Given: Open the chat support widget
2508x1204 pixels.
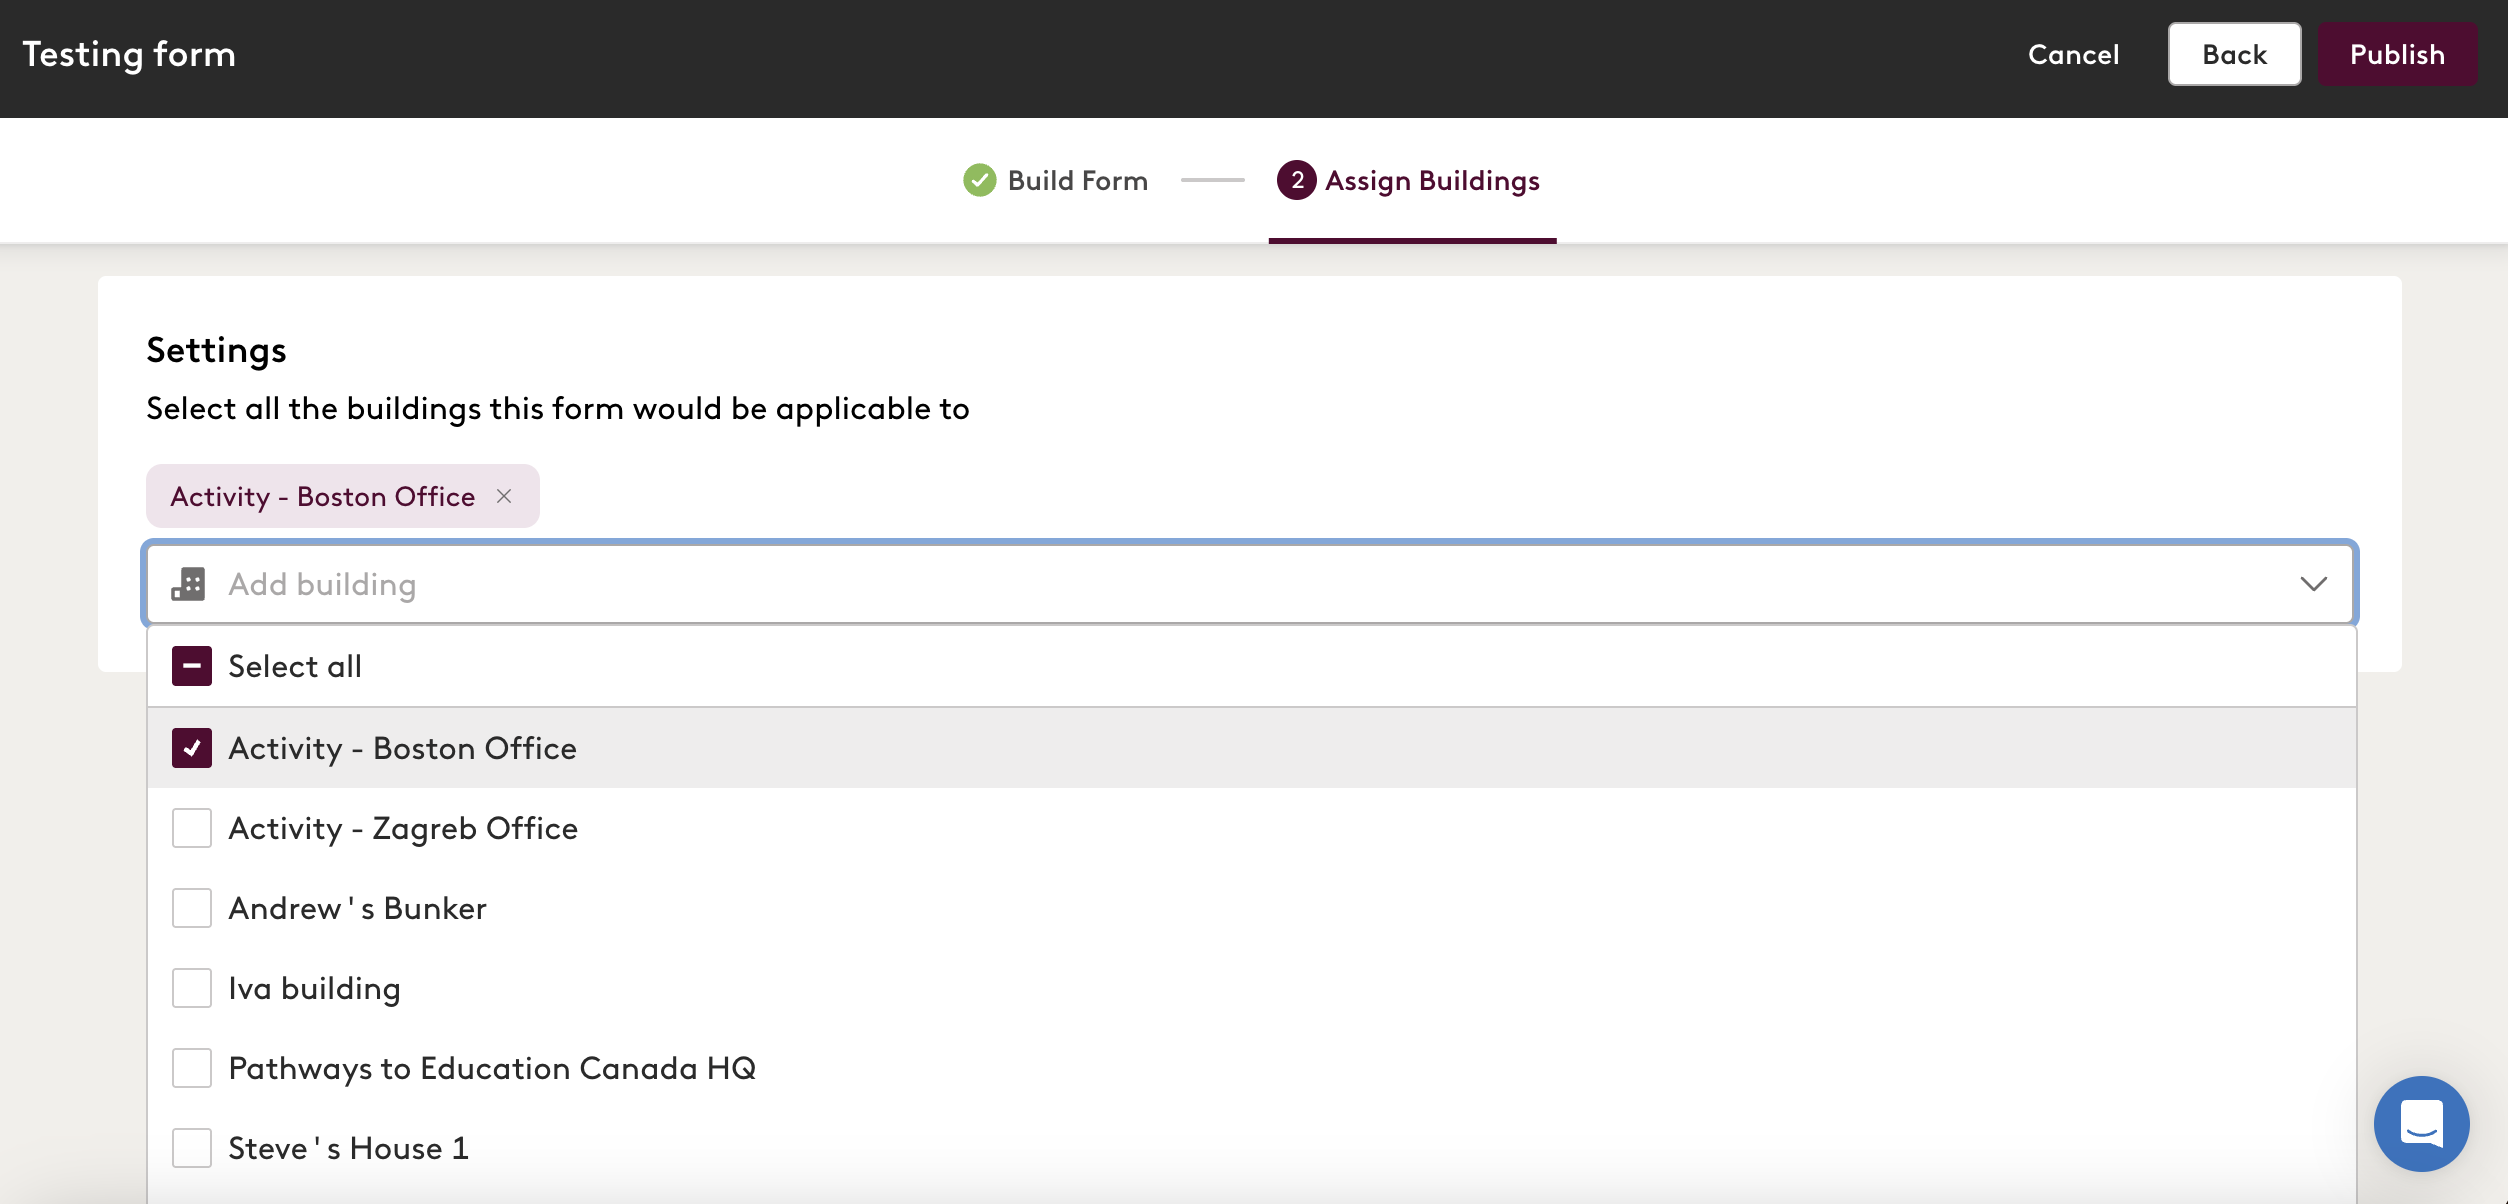Looking at the screenshot, I should click(2421, 1123).
